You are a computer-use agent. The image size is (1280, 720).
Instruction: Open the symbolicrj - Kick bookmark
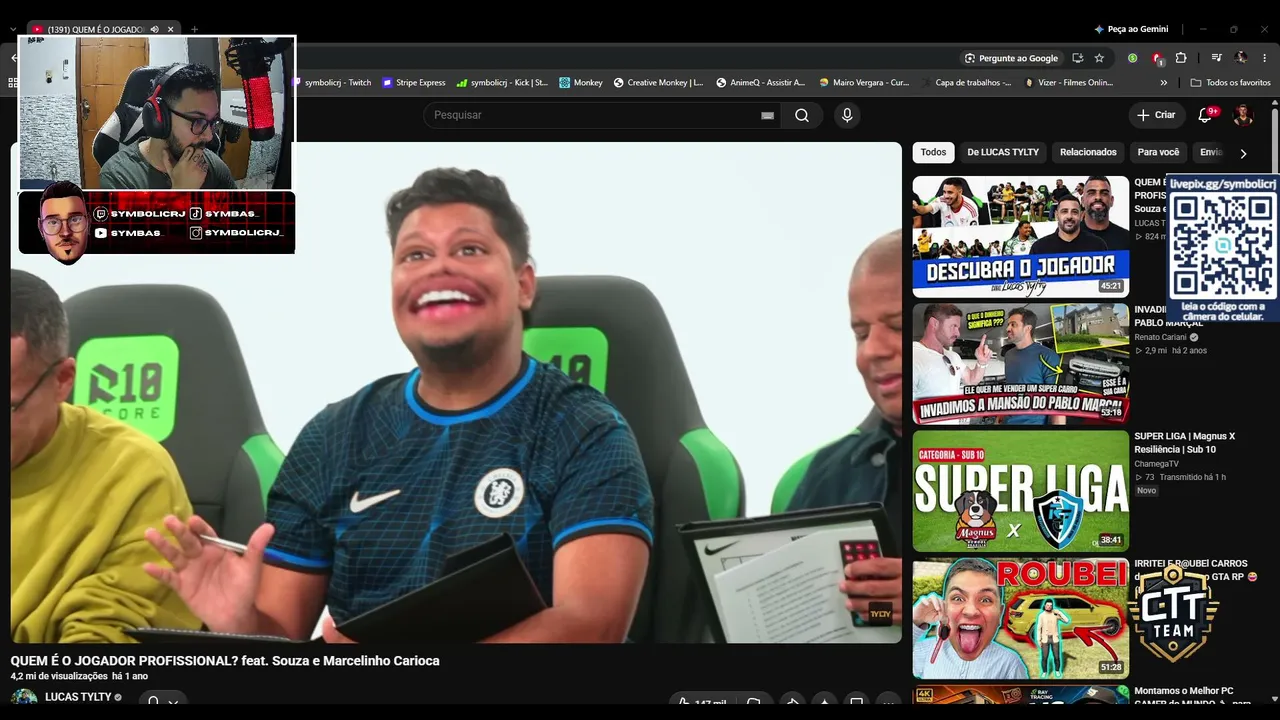click(x=502, y=83)
